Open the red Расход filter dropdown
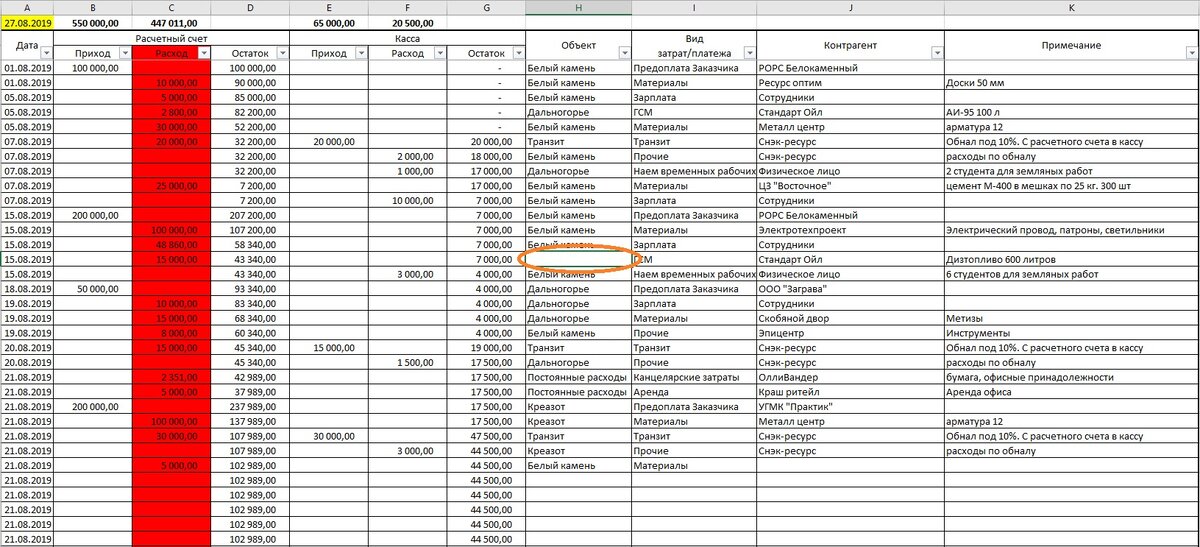1200x547 pixels. tap(203, 53)
